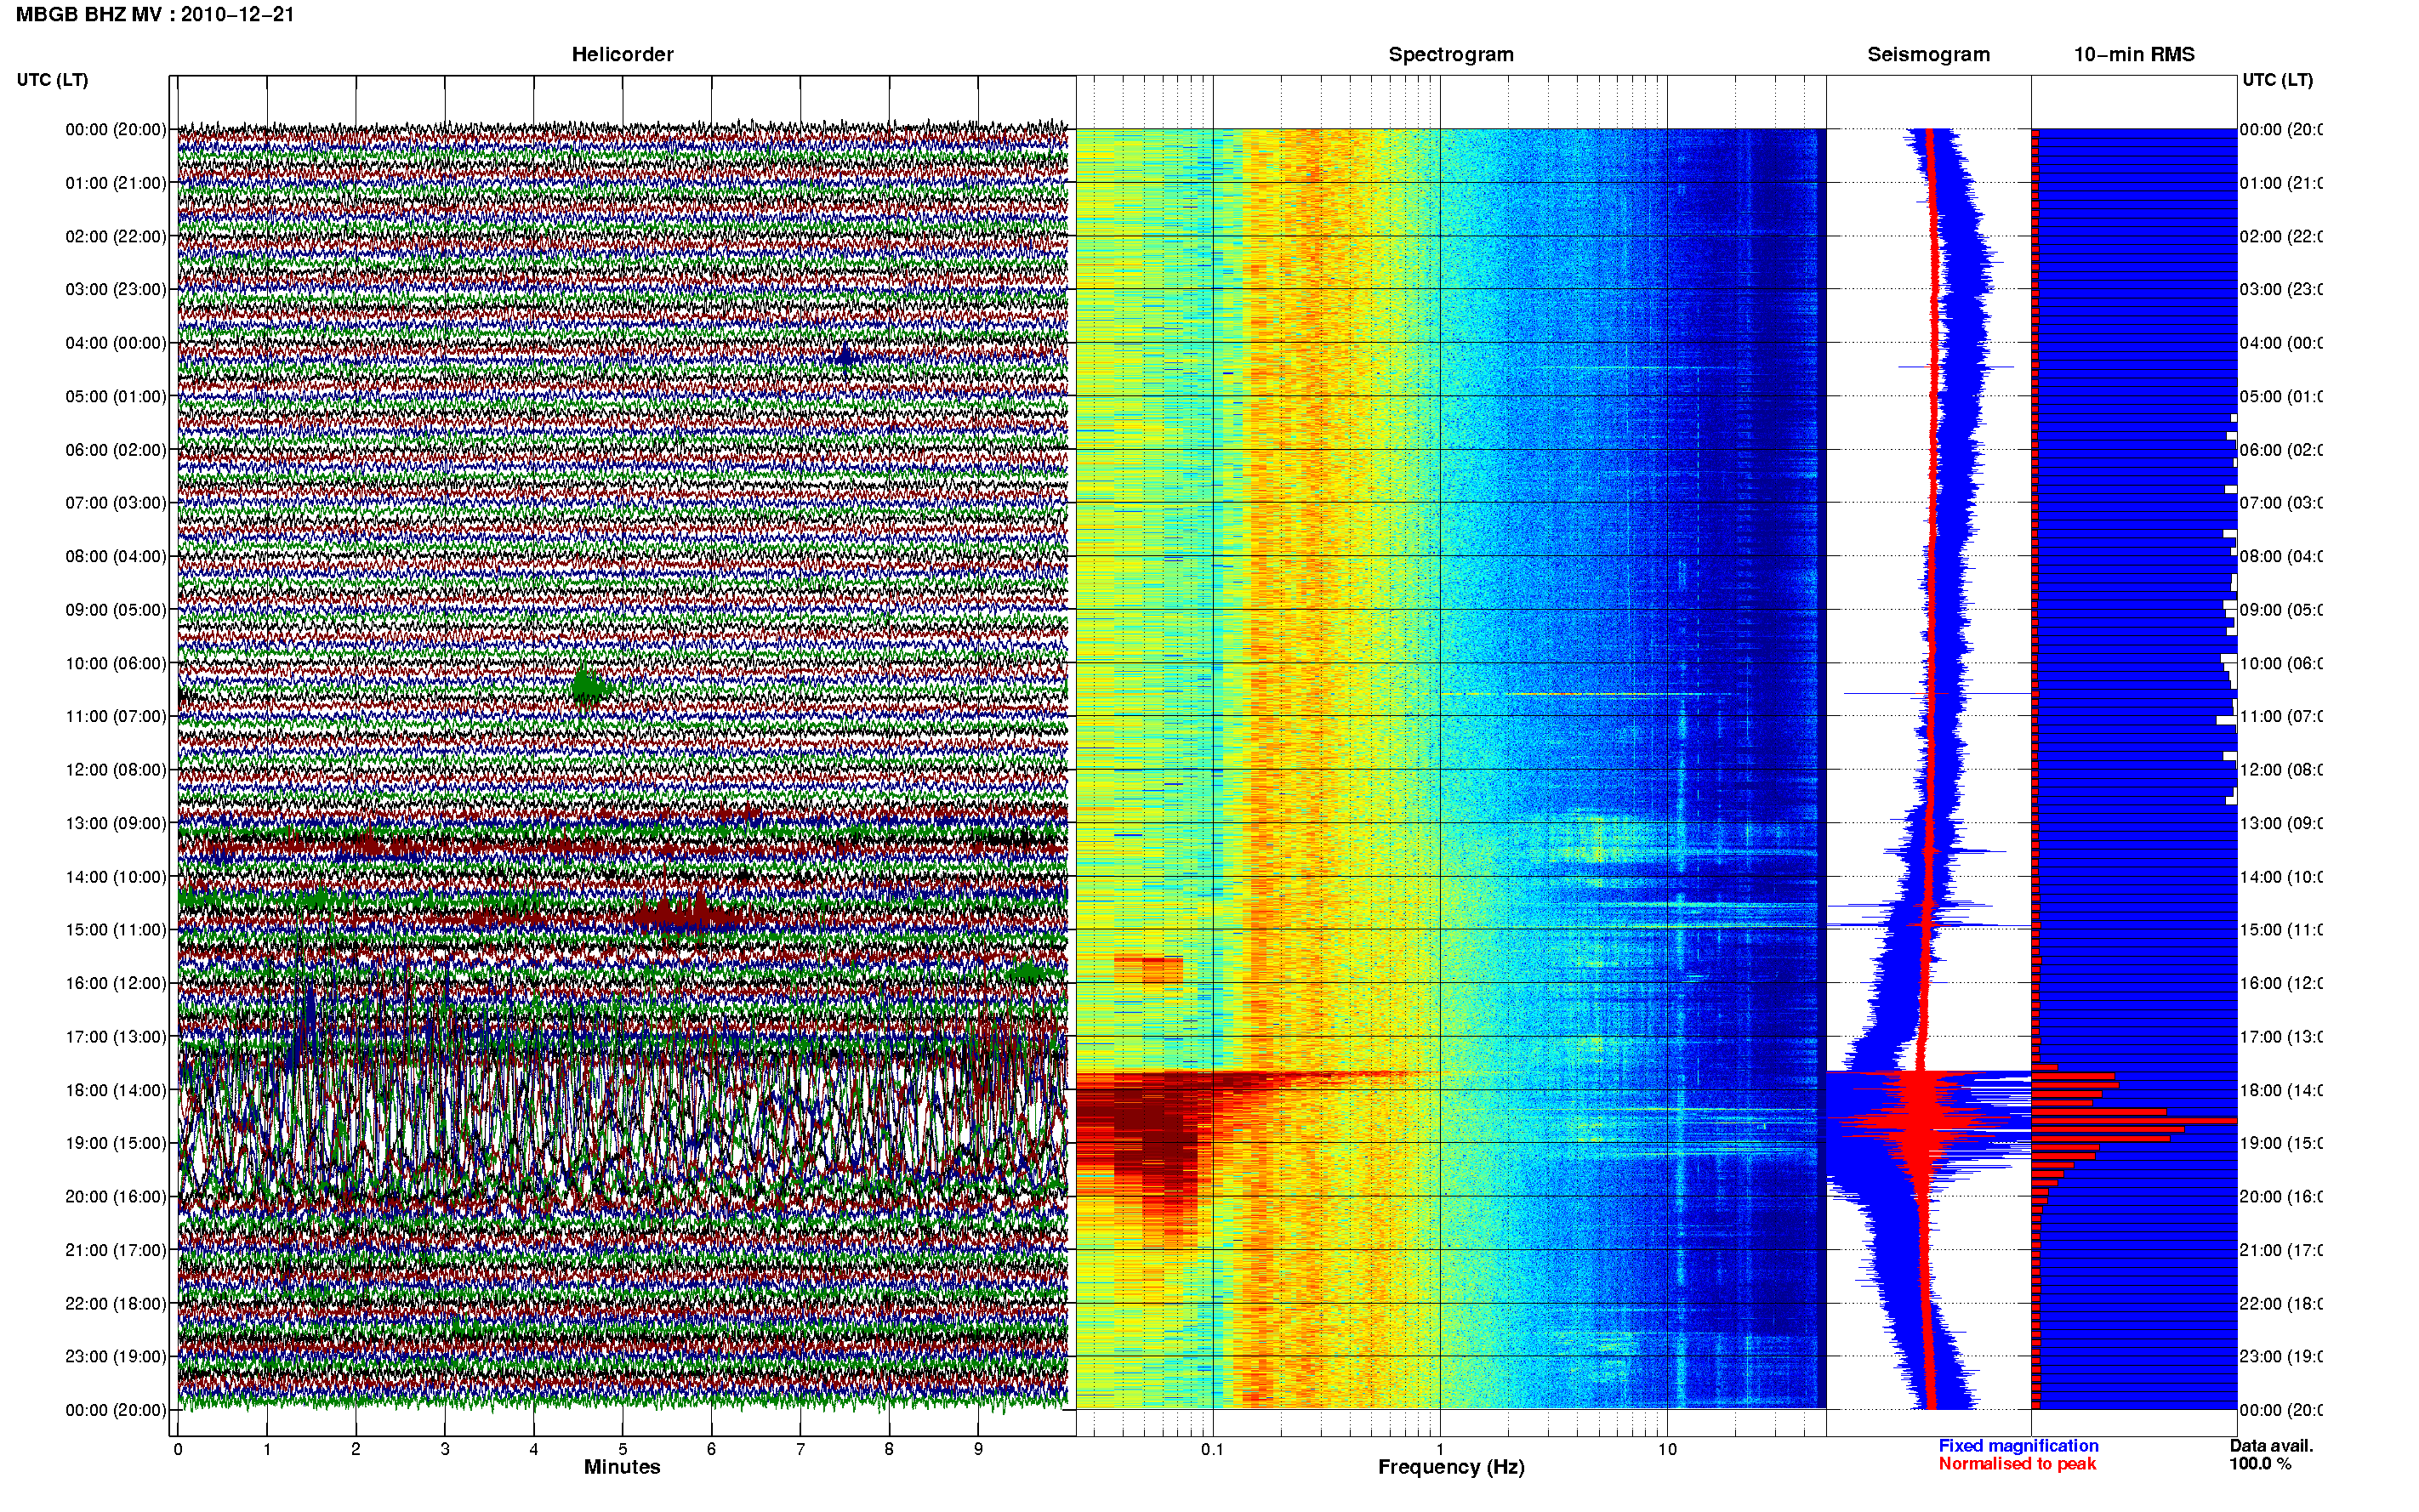Click the minute tick label '5' on helicorder axis
Viewport: 2419px width, 1512px height.
coord(622,1449)
